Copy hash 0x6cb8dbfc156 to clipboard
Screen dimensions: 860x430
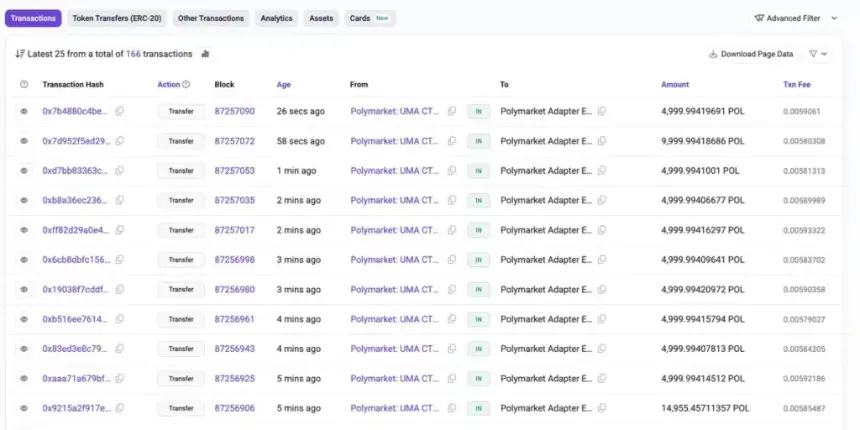click(x=120, y=259)
